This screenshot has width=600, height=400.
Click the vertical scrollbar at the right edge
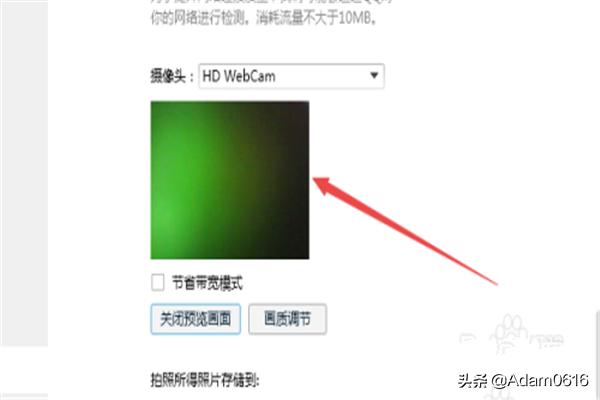[x=597, y=354]
